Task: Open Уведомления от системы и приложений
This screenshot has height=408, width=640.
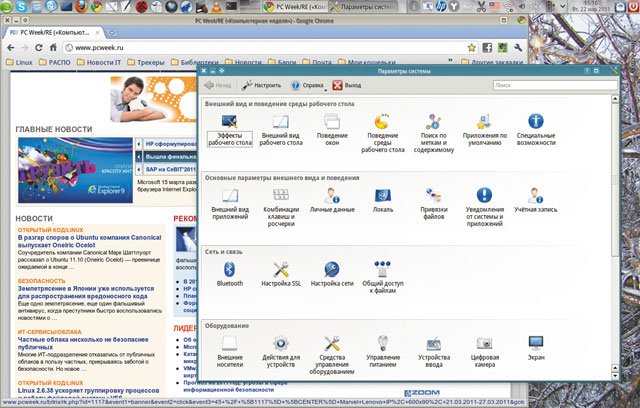Action: tap(484, 208)
